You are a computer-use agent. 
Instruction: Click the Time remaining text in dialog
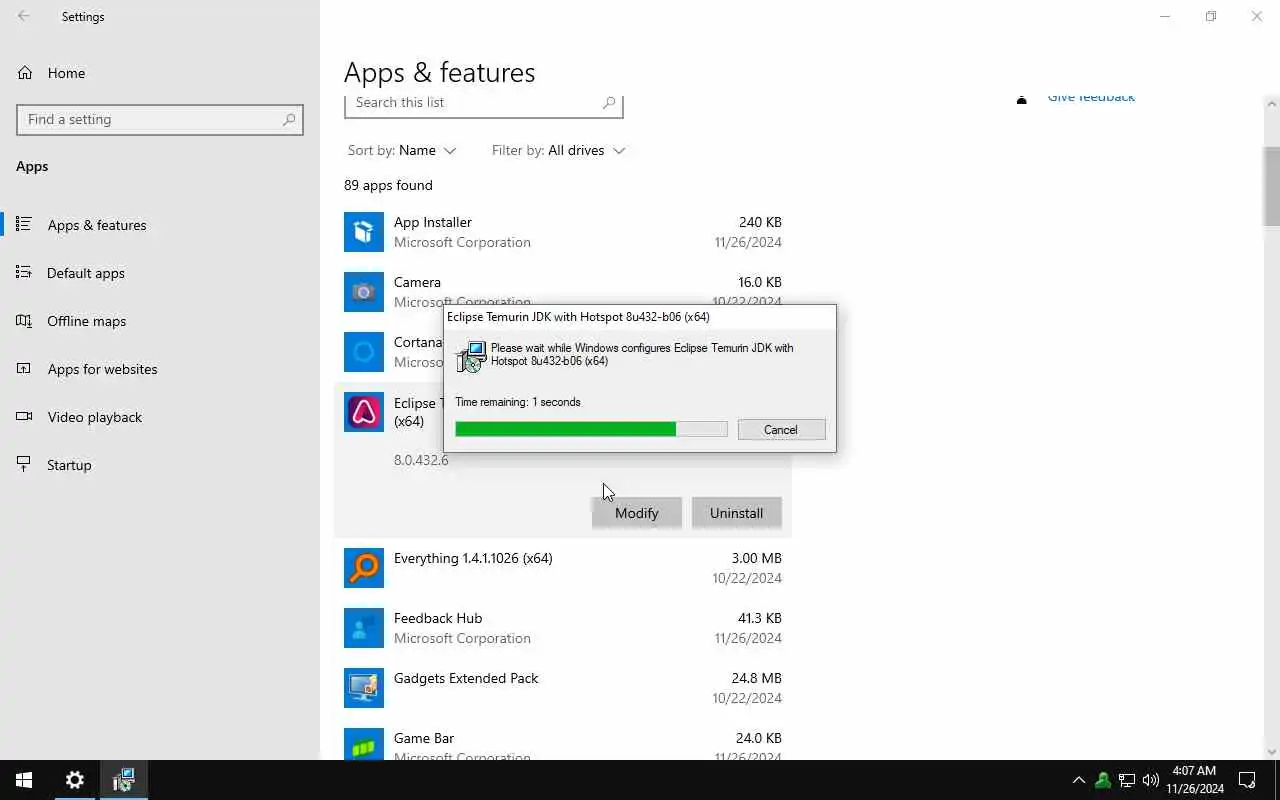[517, 402]
